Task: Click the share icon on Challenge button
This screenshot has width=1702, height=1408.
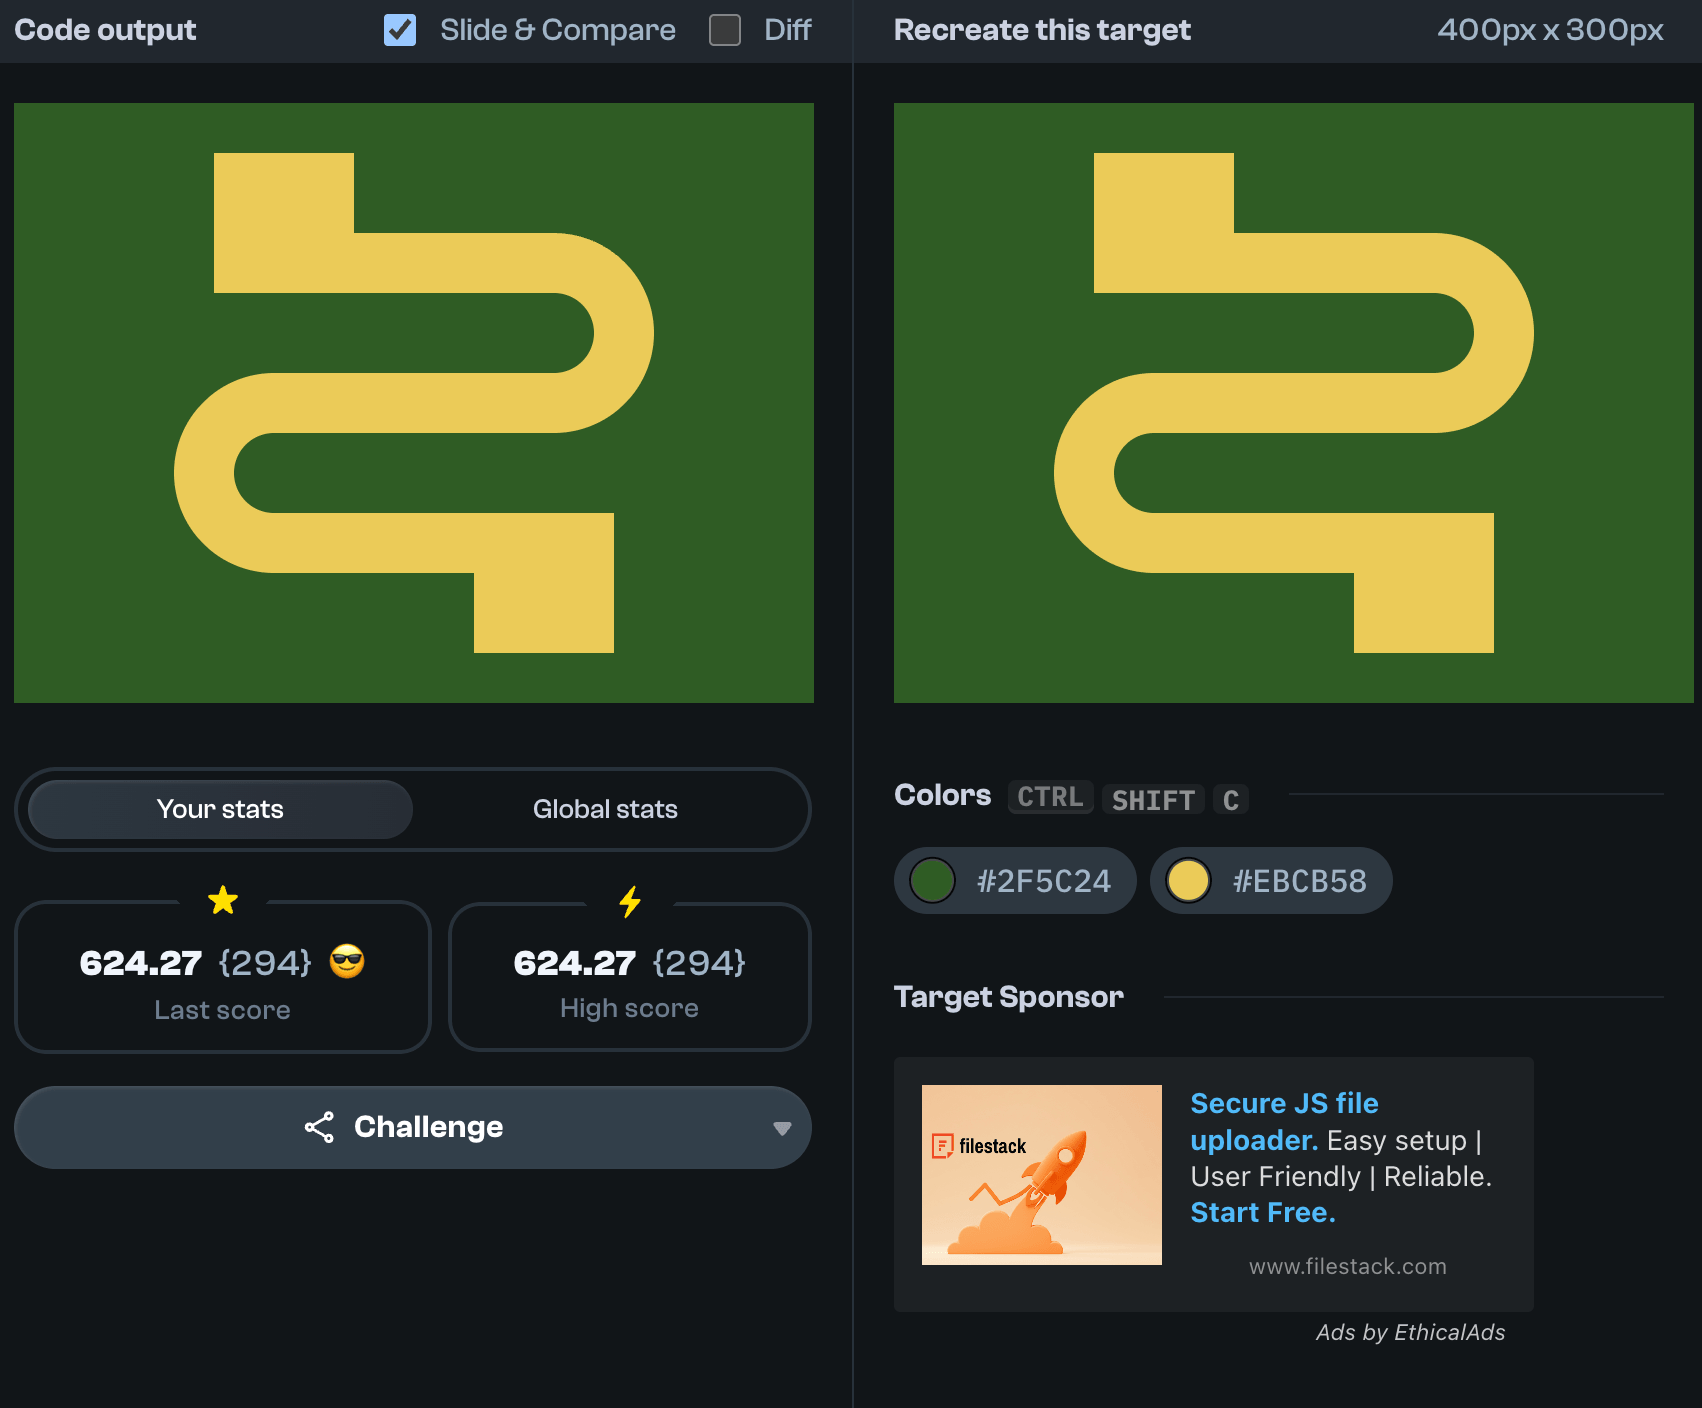Action: point(319,1127)
